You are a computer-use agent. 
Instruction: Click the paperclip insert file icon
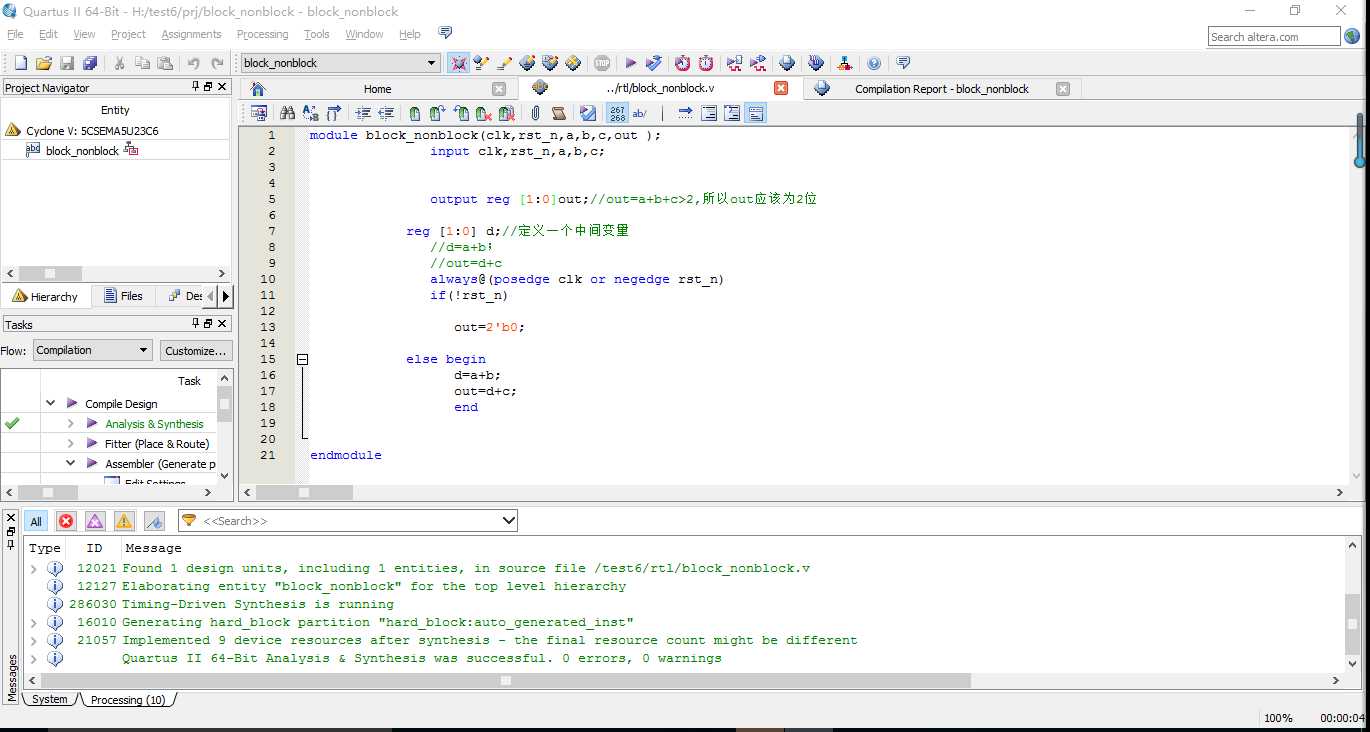(535, 113)
